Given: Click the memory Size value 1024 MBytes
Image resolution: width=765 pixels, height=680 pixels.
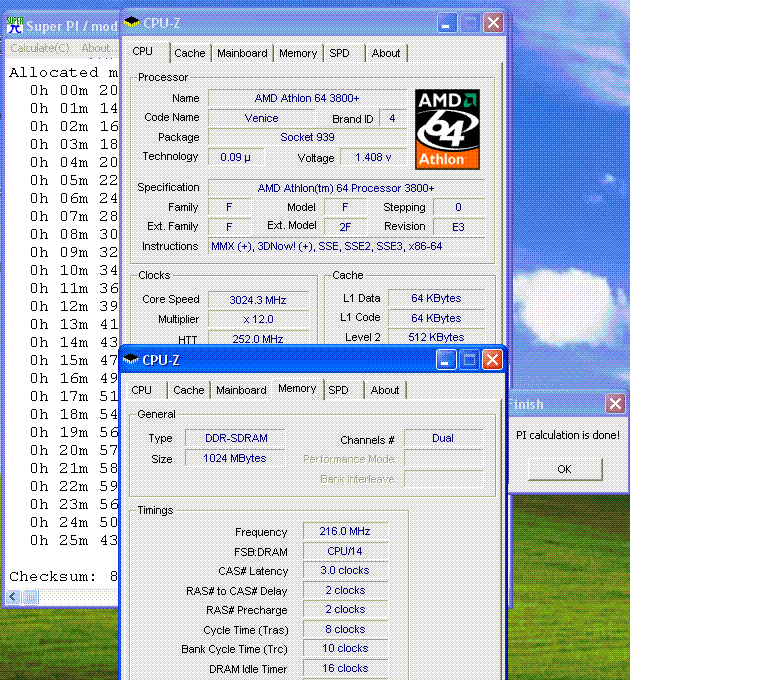Looking at the screenshot, I should [x=236, y=458].
